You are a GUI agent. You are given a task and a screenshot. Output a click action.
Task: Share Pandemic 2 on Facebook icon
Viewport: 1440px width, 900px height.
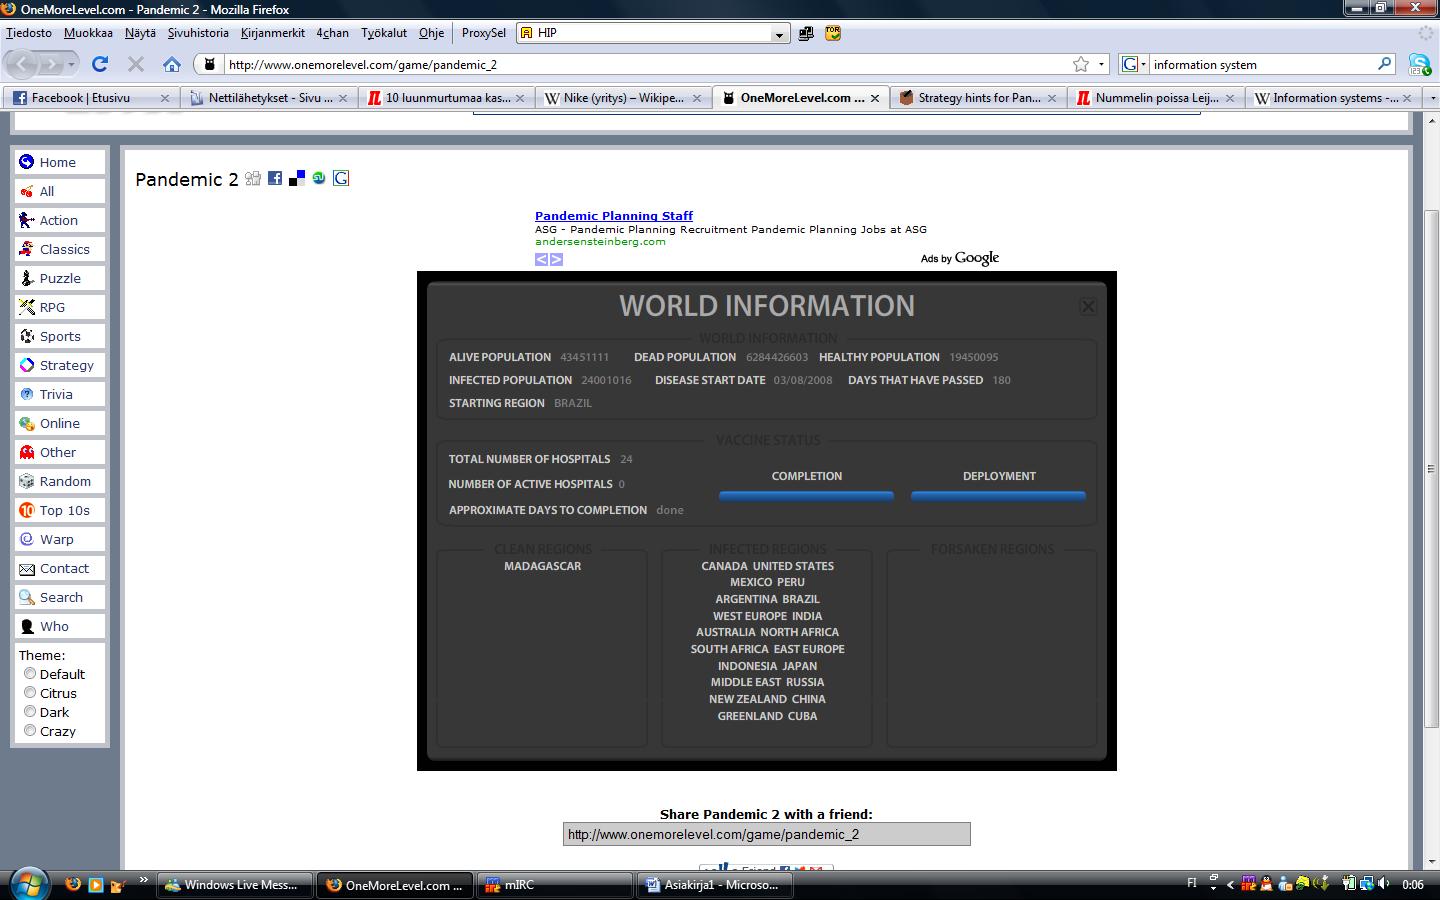point(275,178)
